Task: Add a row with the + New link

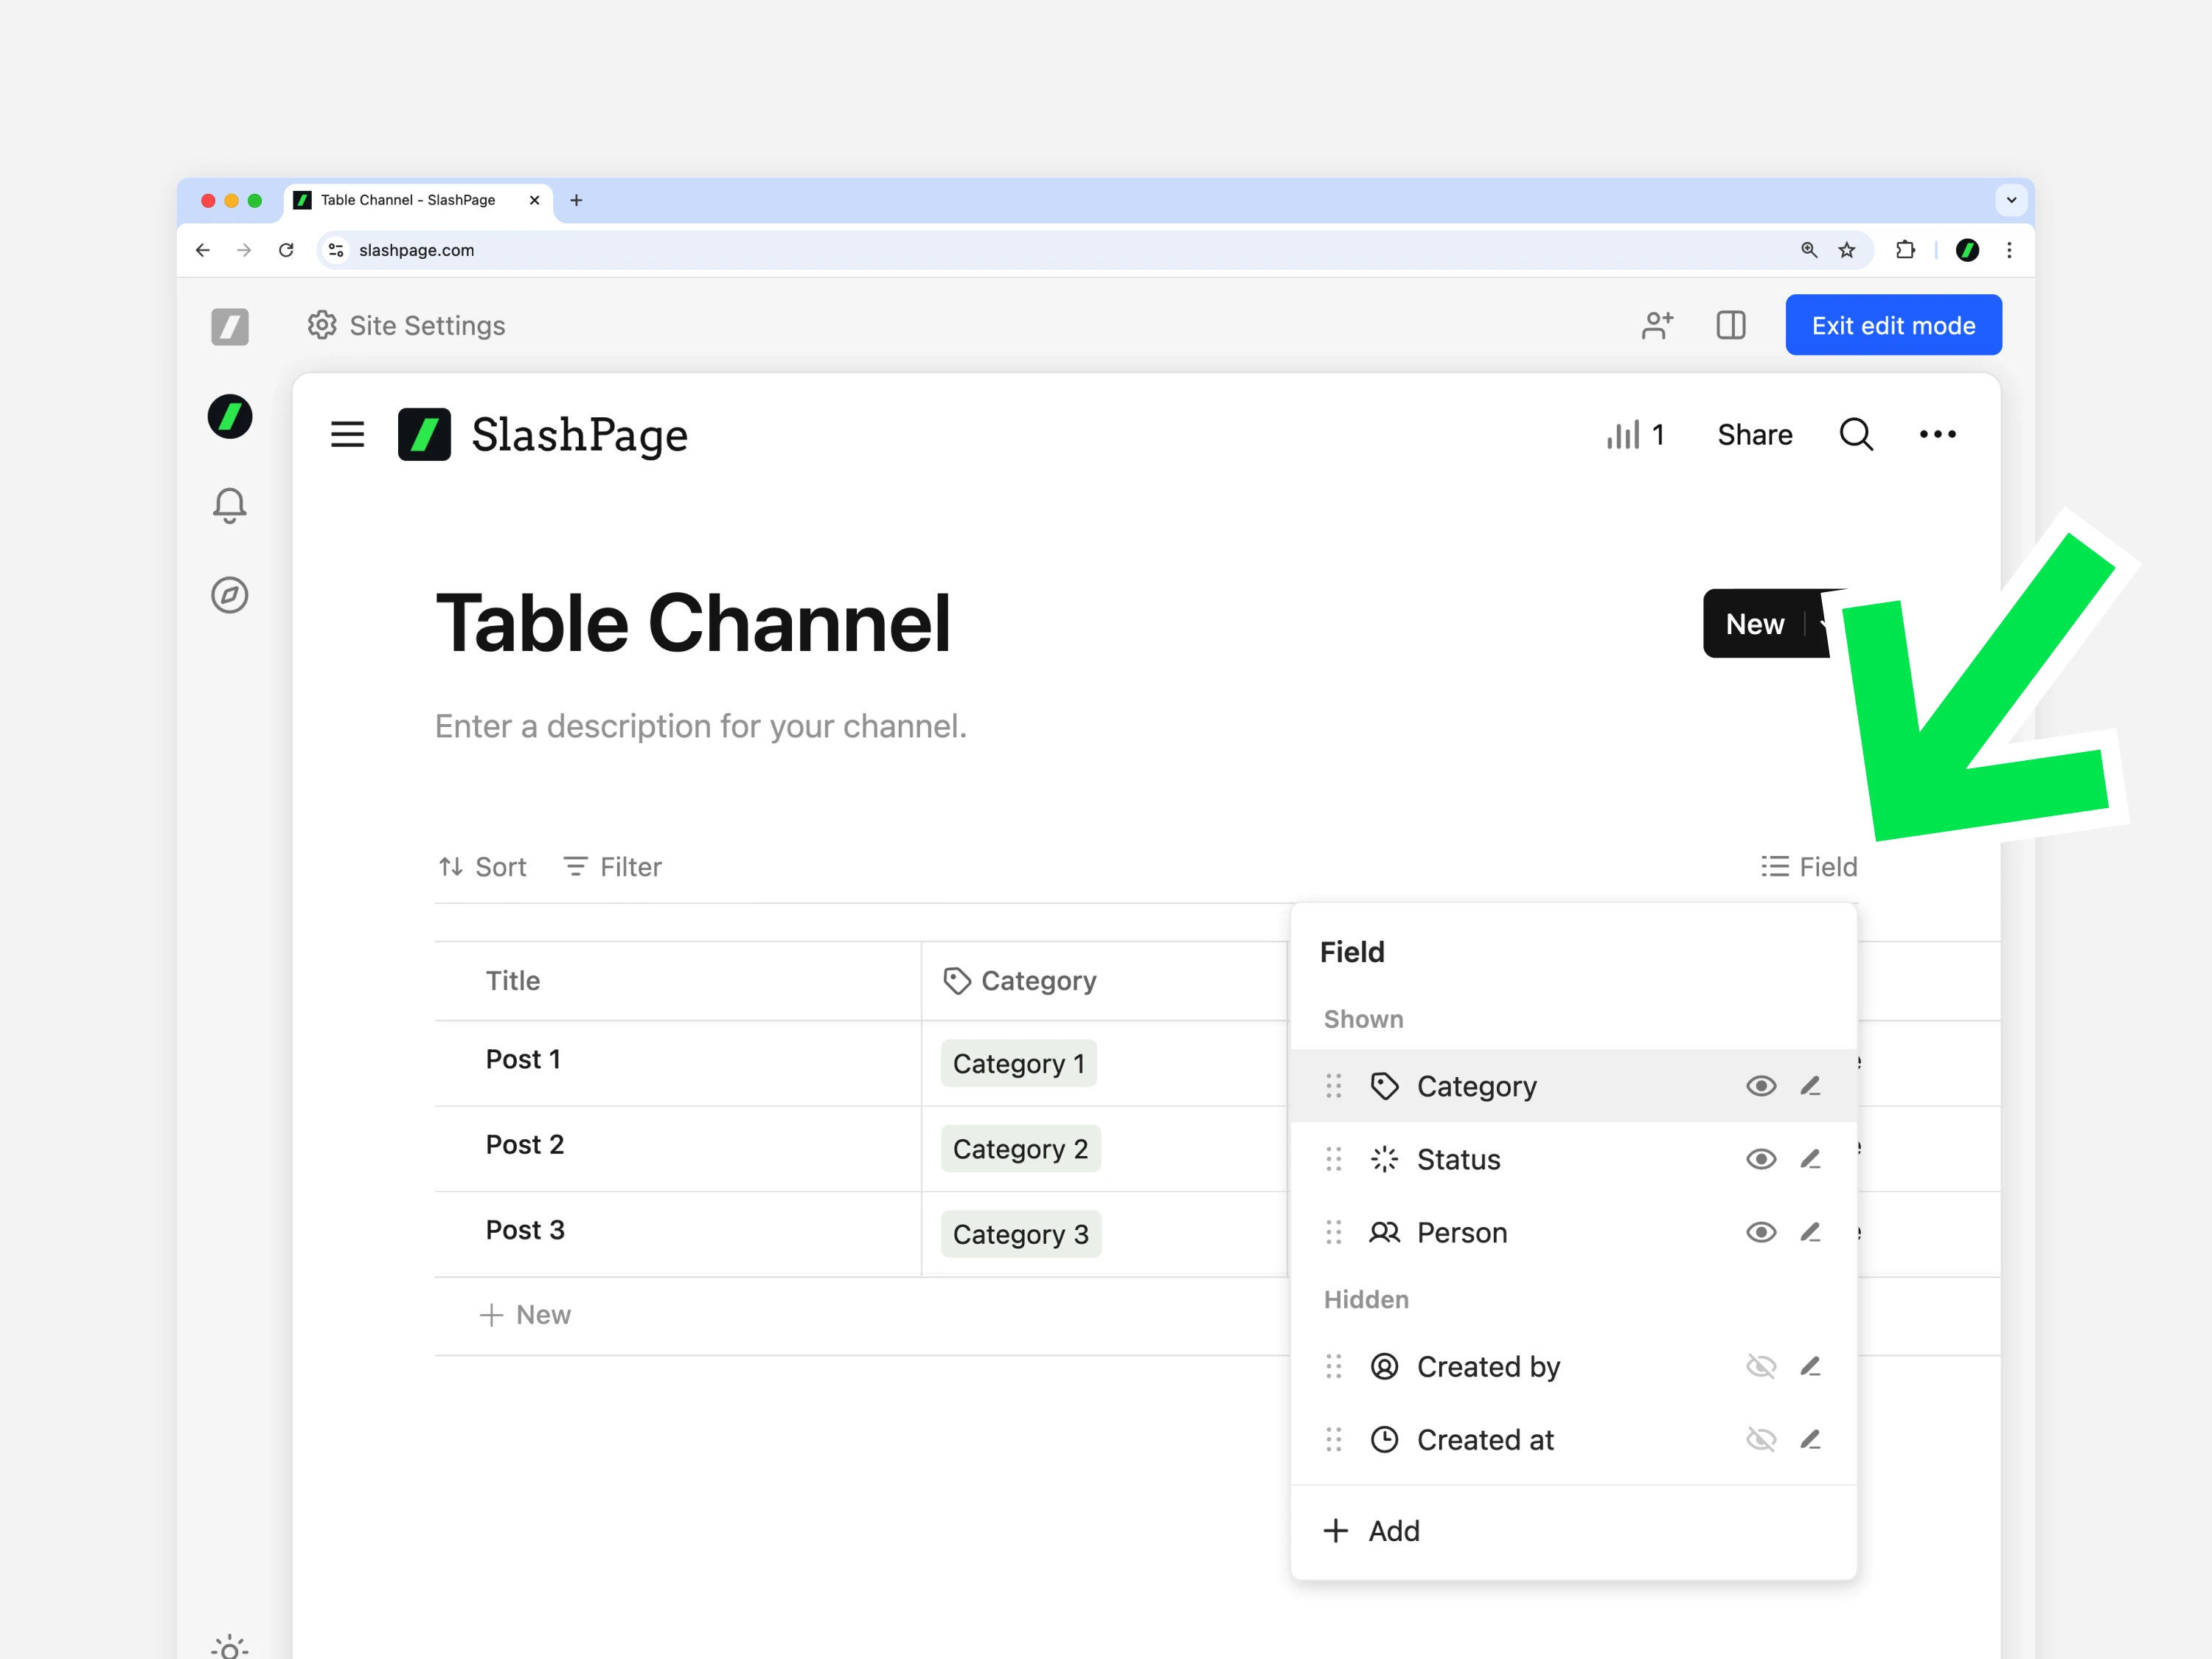Action: tap(525, 1314)
